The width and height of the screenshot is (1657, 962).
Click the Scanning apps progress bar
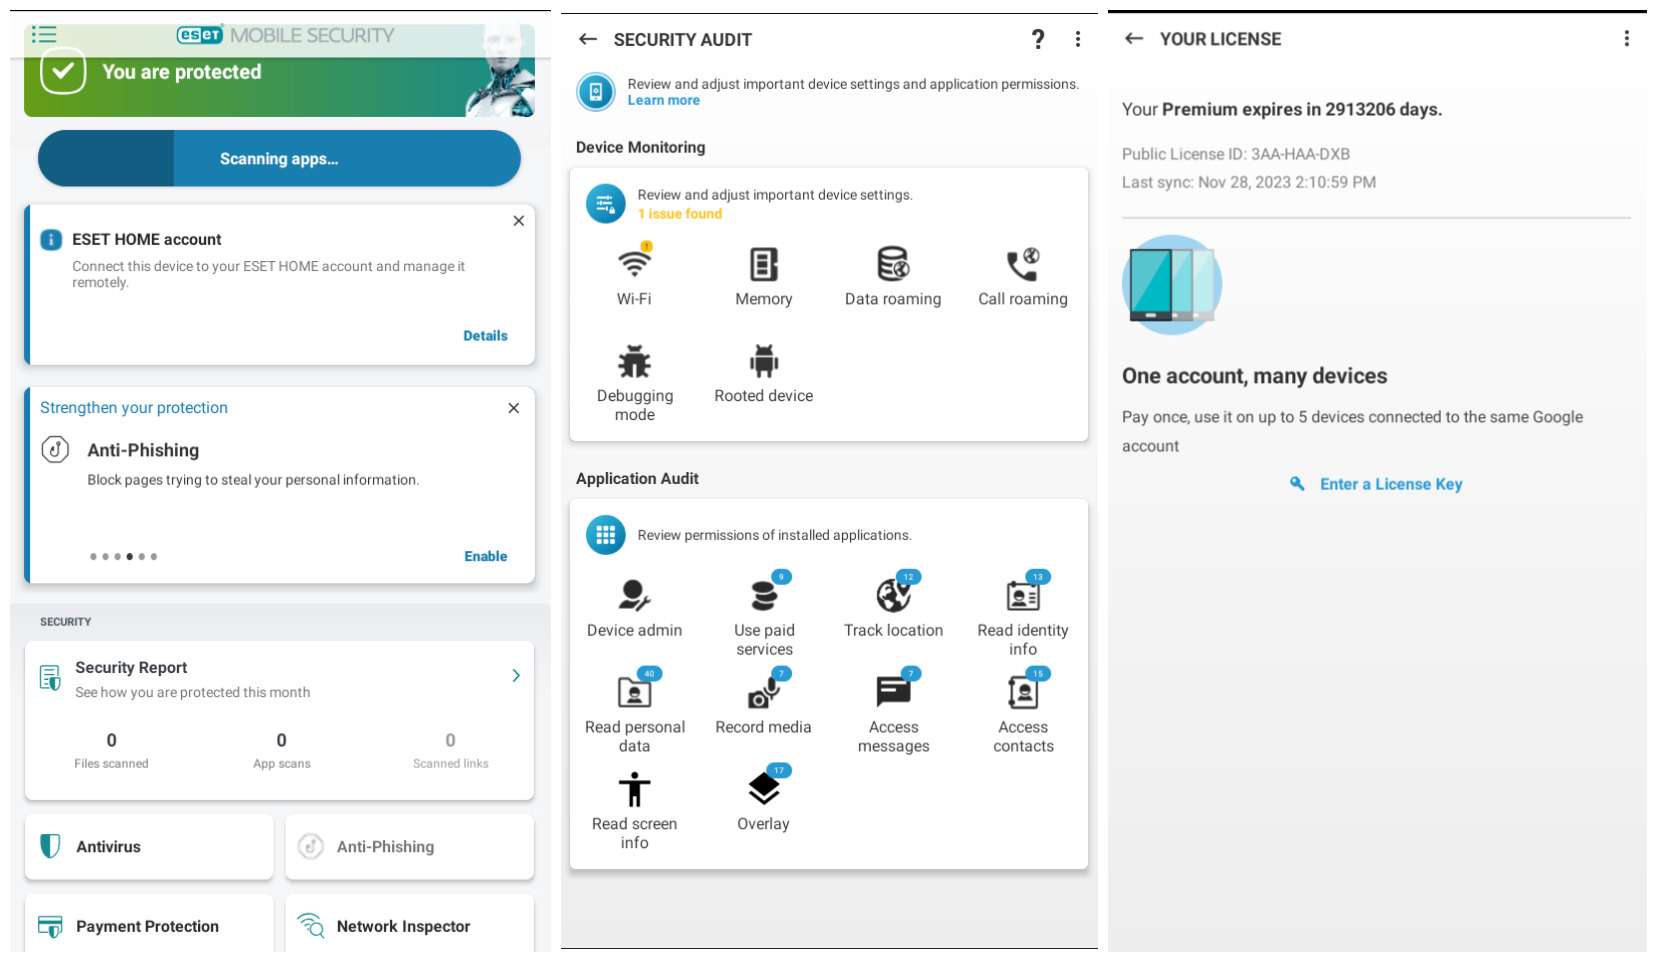point(279,159)
